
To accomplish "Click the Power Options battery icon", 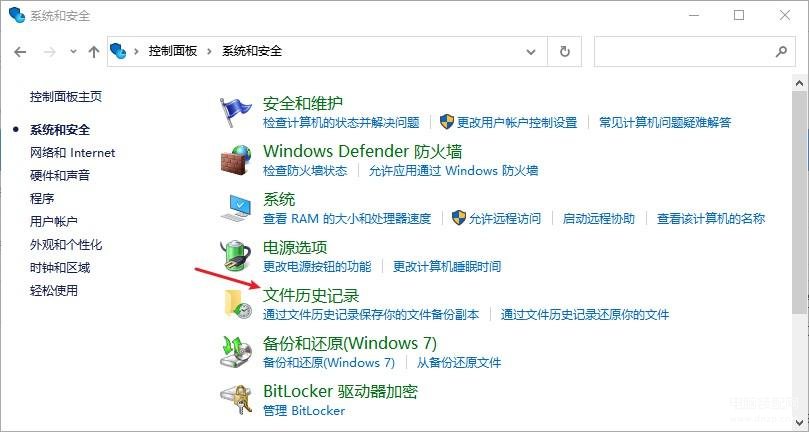I will point(236,256).
